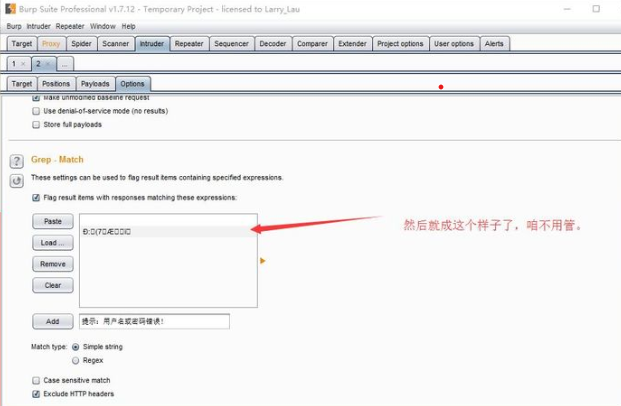Close Intruder attack tab 1
This screenshot has width=621, height=406.
(23, 64)
